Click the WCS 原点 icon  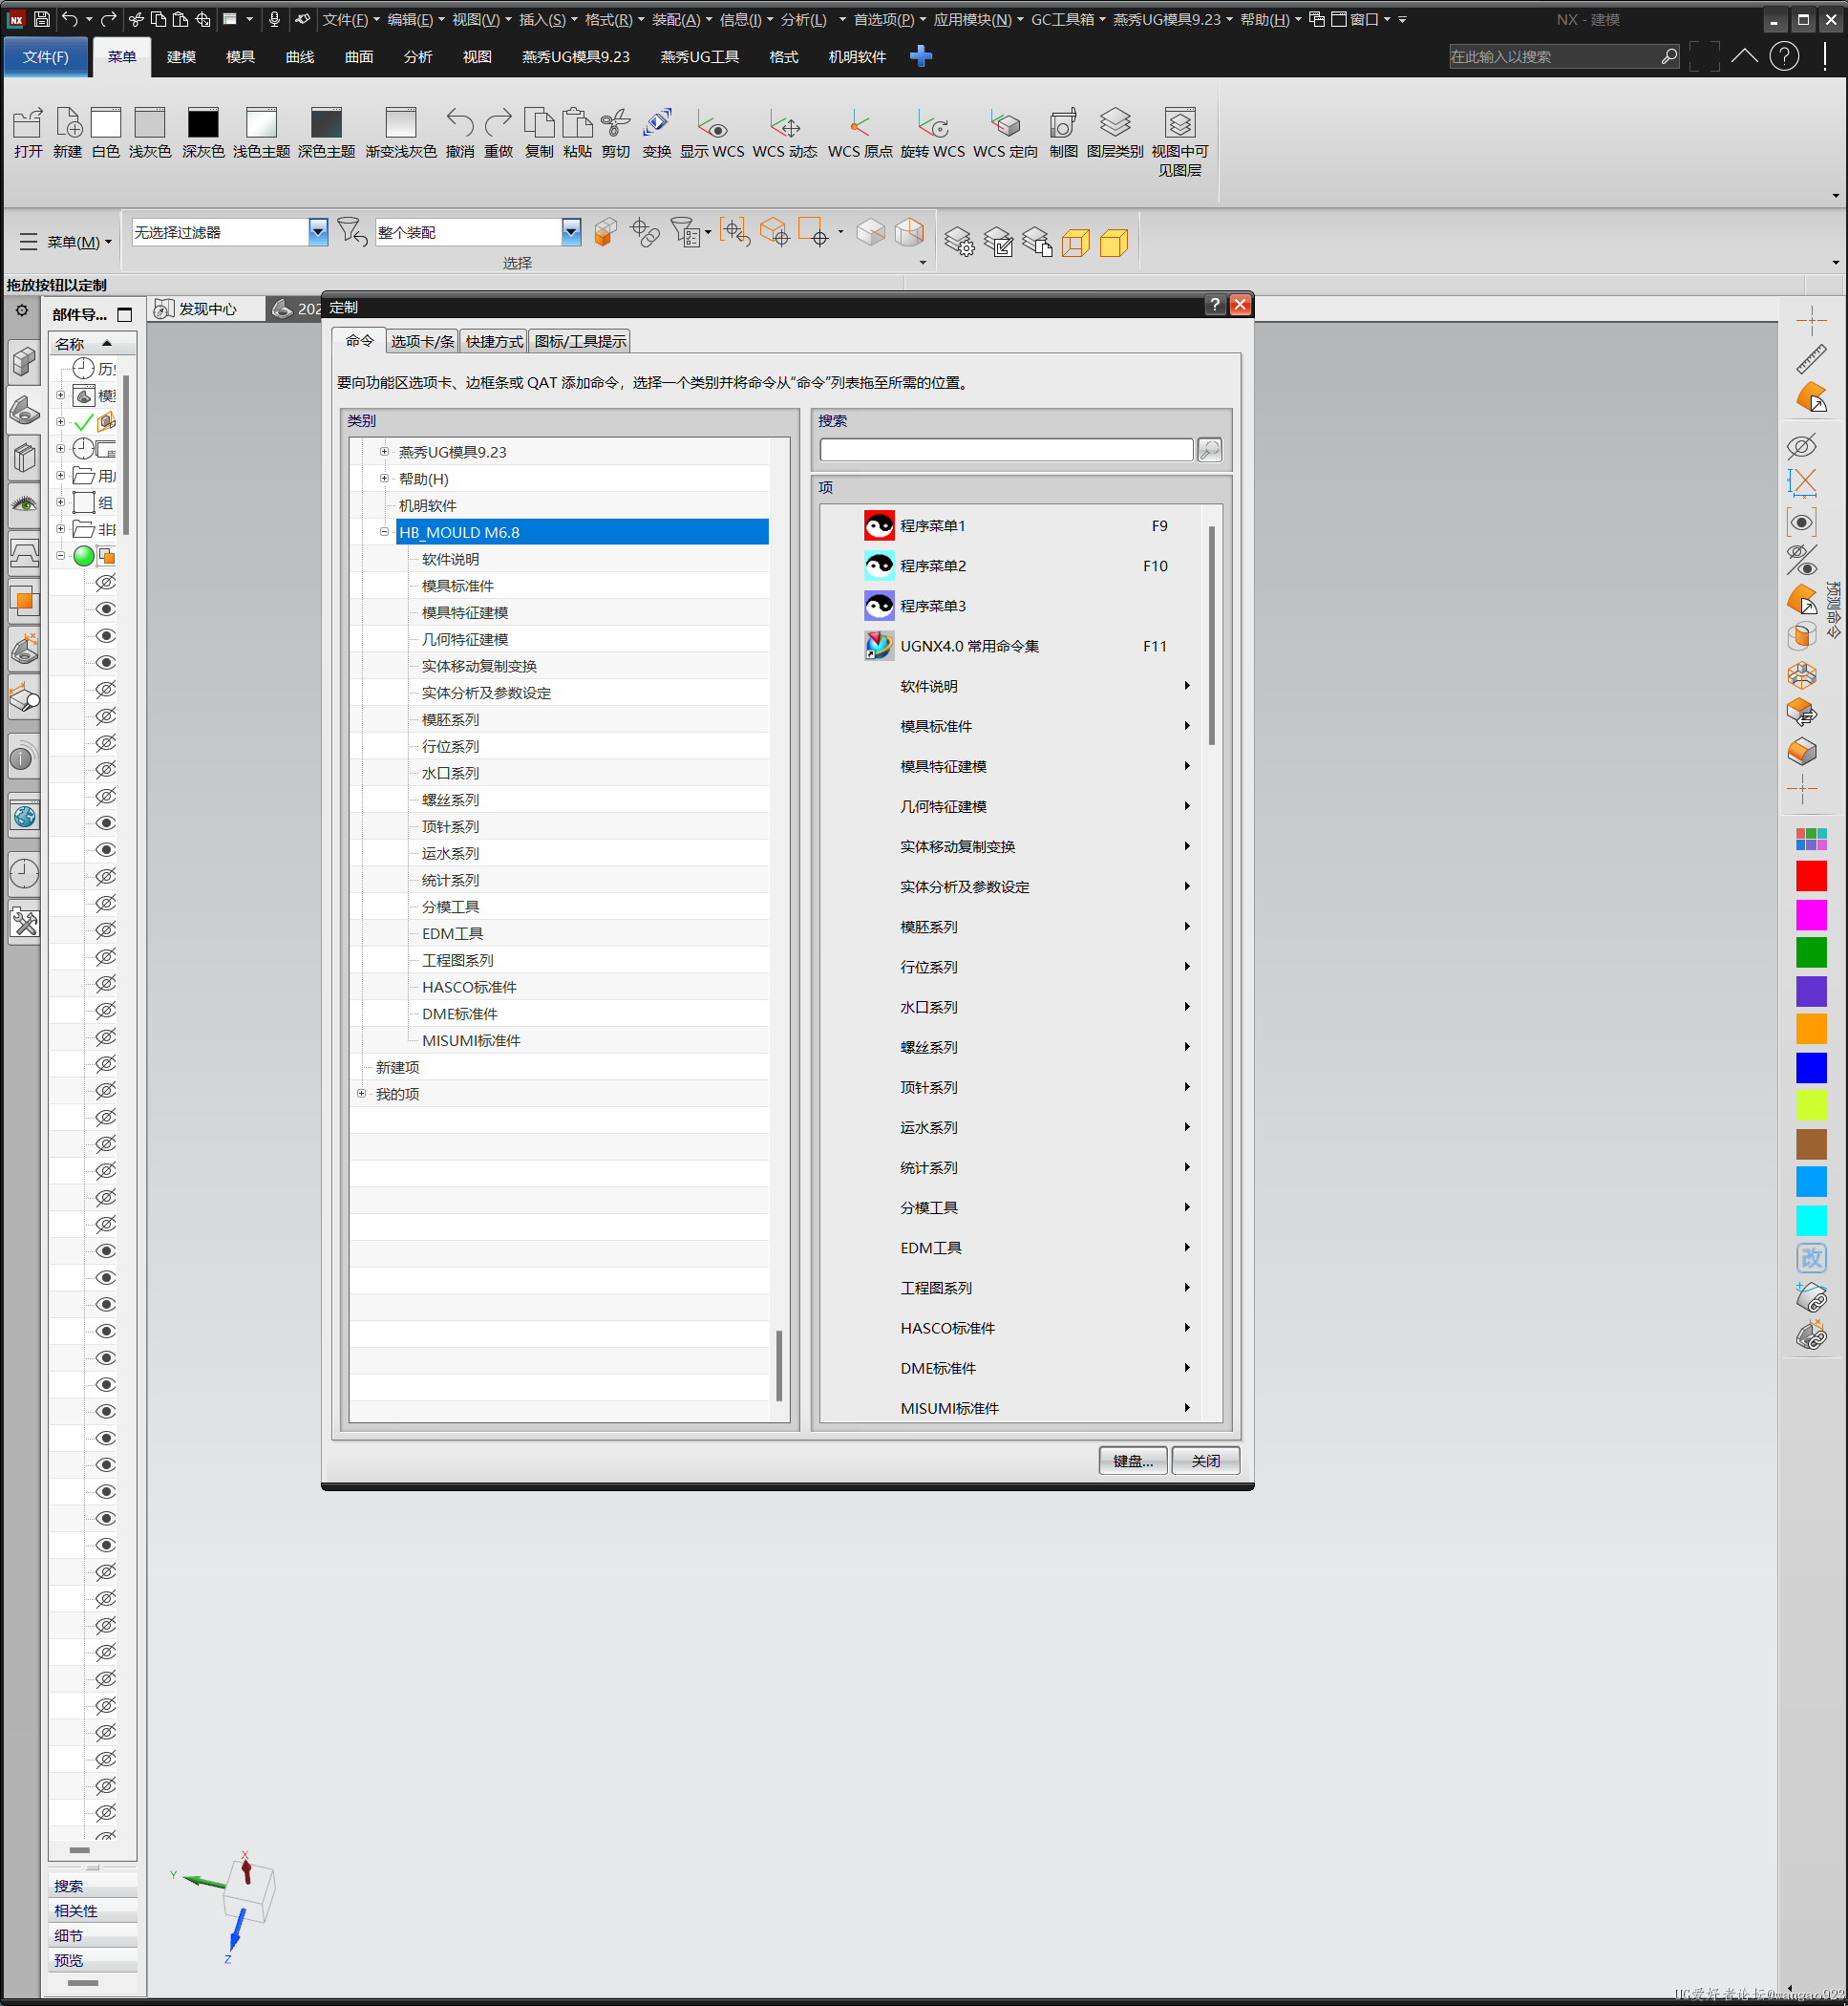pyautogui.click(x=859, y=124)
